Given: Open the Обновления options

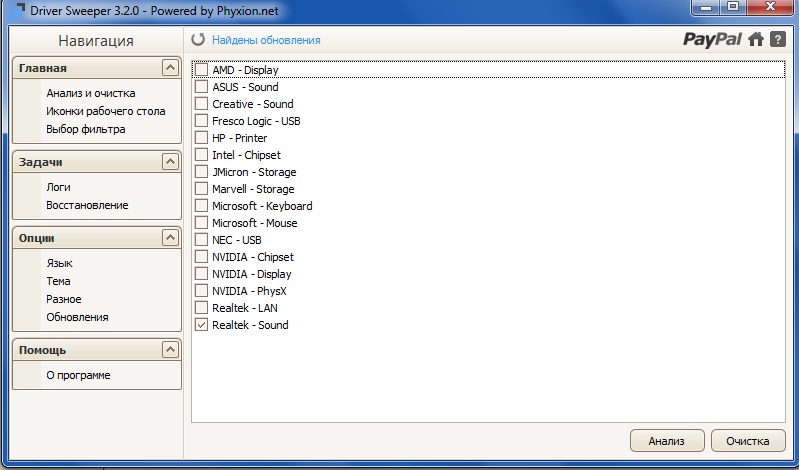Looking at the screenshot, I should click(77, 317).
